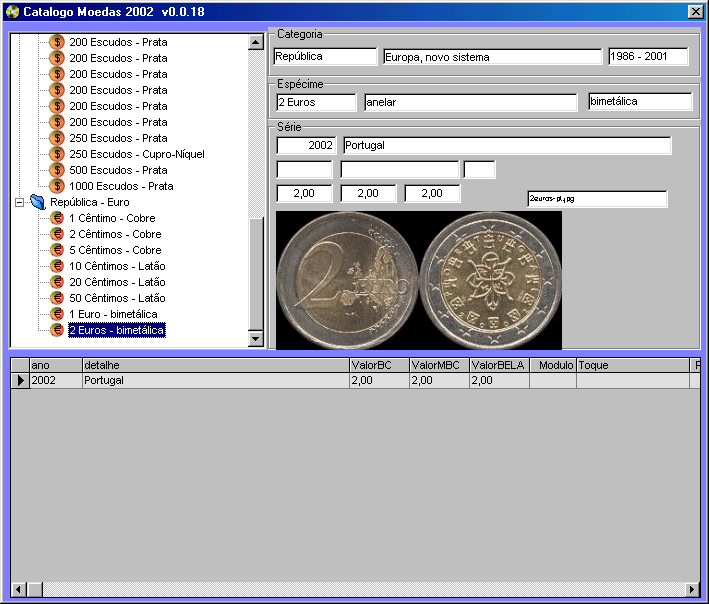Click the Catalogo Moedas app icon in title bar
Viewport: 709px width, 604px height.
click(x=13, y=11)
